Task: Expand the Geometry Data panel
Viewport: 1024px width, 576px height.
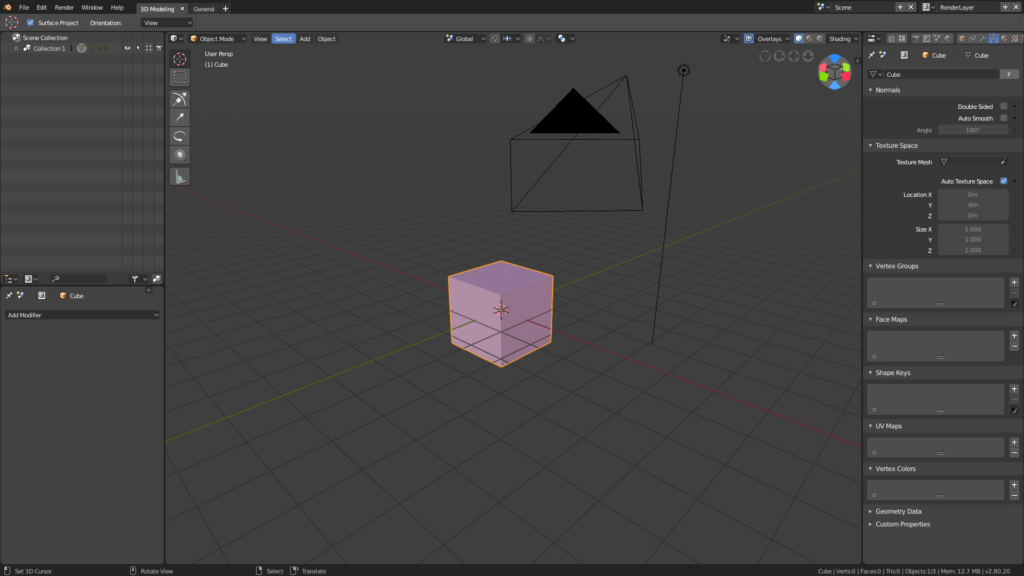Action: point(898,511)
